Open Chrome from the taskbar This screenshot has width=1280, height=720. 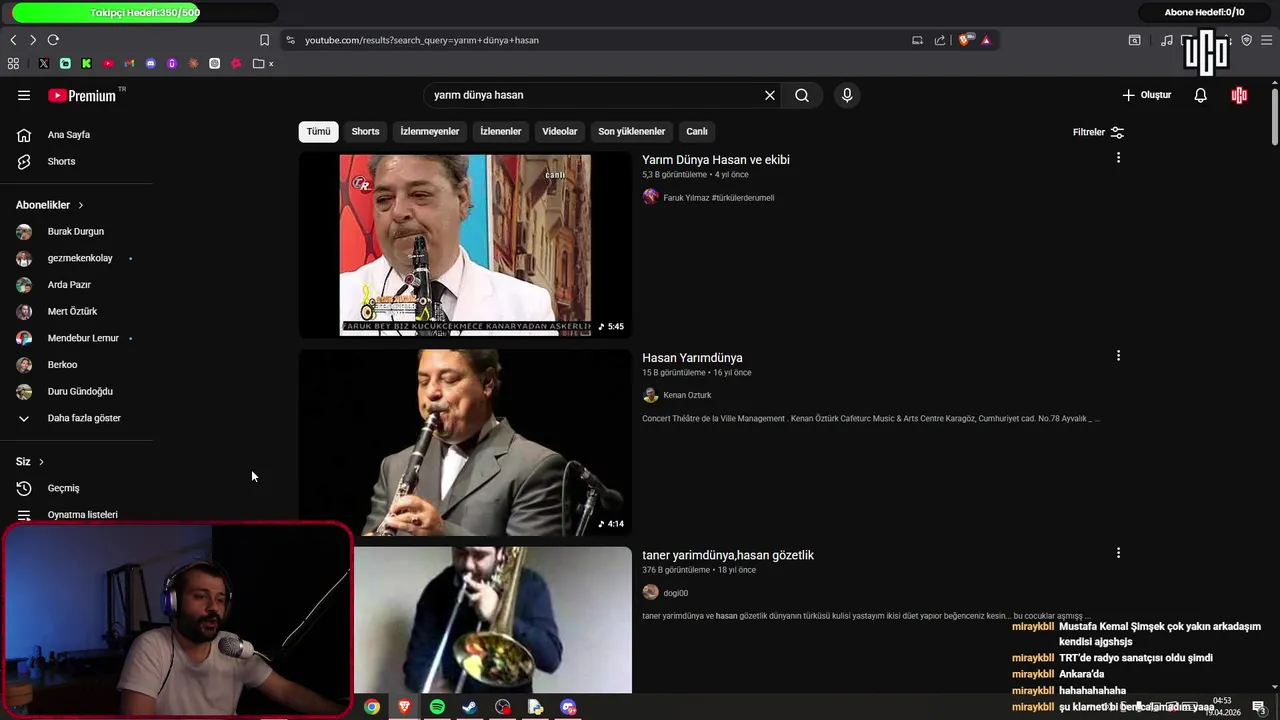[372, 707]
